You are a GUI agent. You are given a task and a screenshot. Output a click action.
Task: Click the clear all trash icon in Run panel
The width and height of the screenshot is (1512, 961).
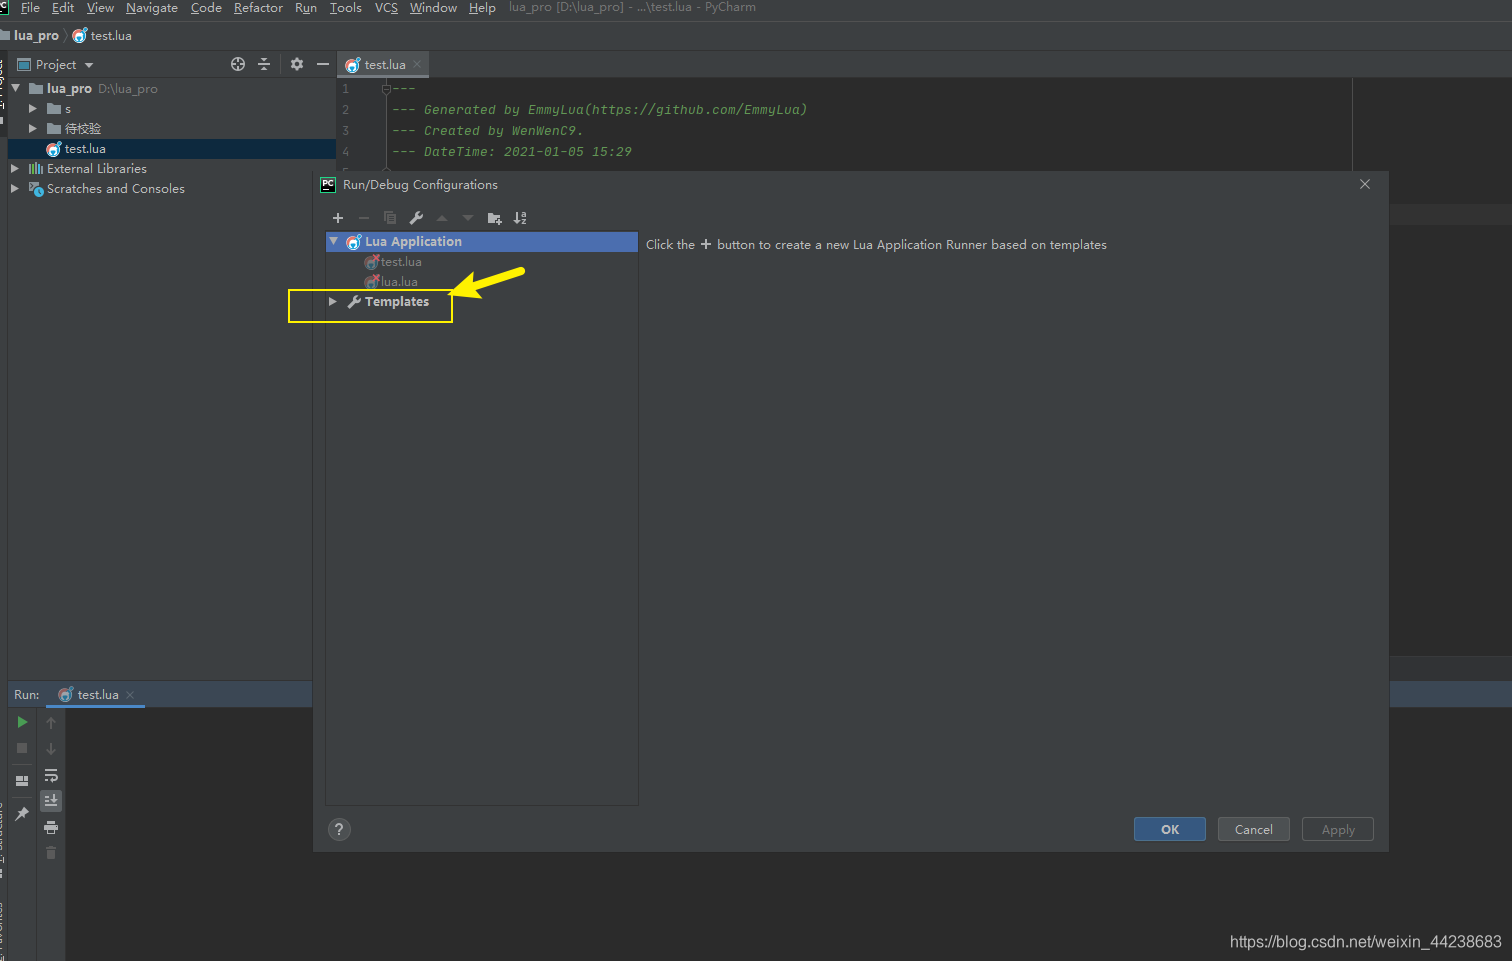click(x=51, y=853)
